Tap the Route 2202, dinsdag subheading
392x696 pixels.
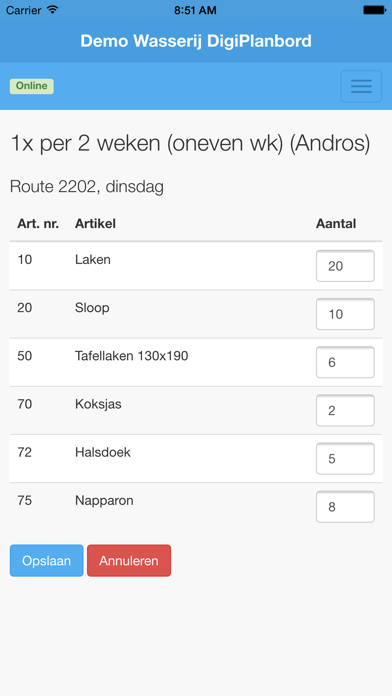[87, 187]
